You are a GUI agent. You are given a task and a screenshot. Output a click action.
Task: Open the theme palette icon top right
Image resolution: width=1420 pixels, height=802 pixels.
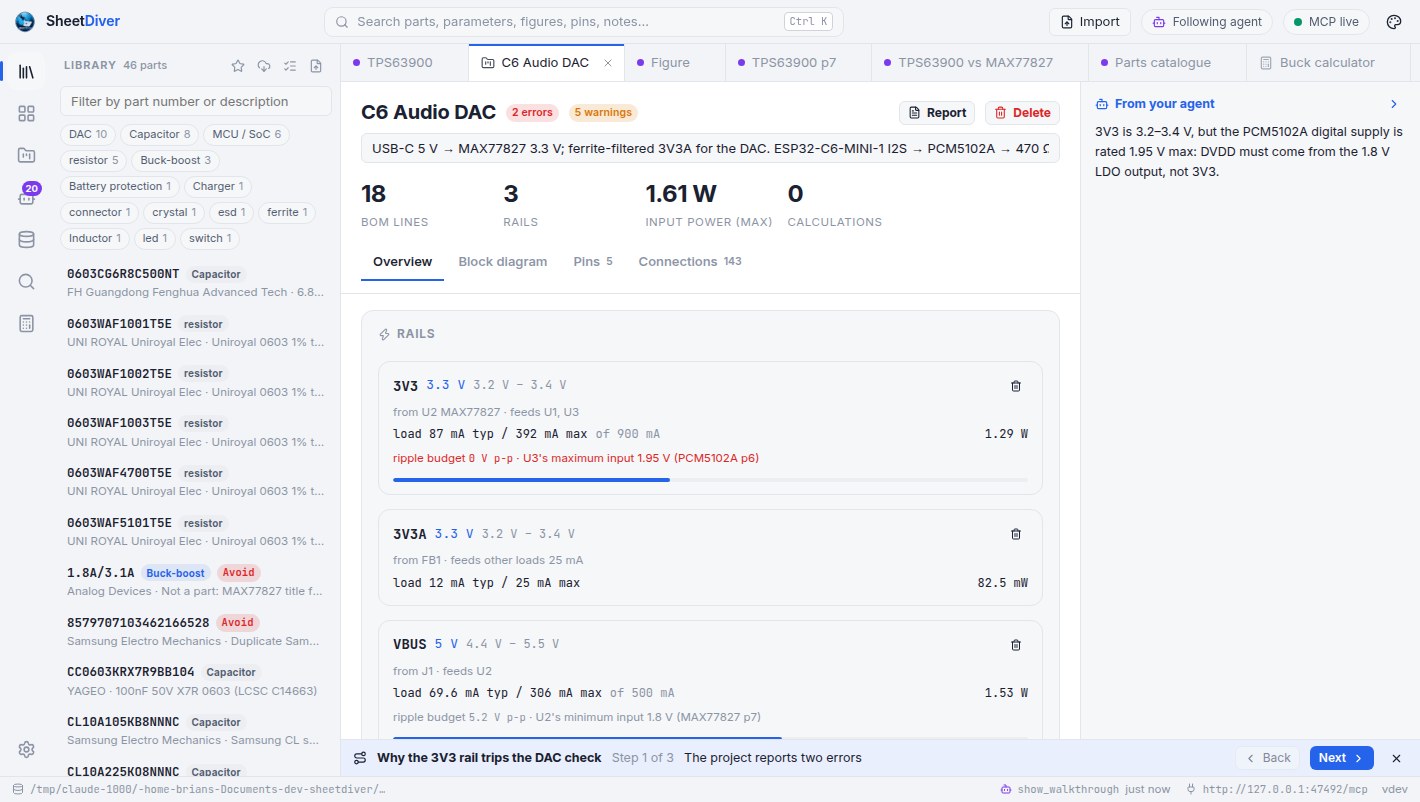[x=1394, y=22]
